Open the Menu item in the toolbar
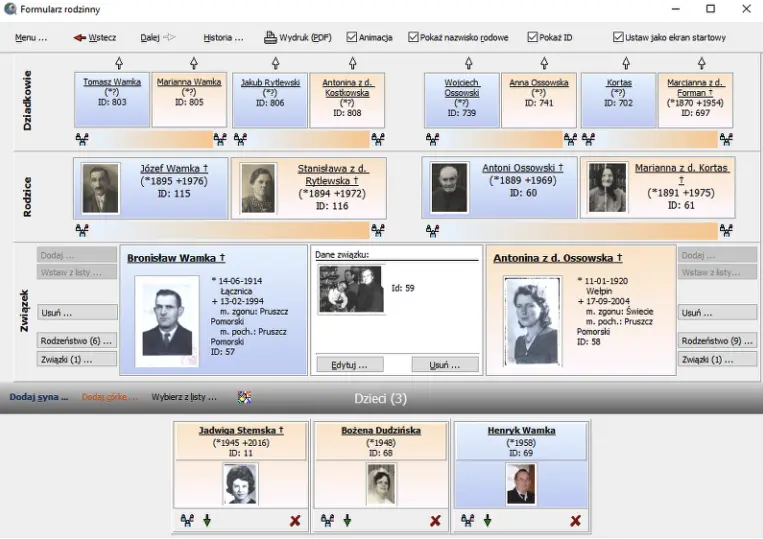Image resolution: width=763 pixels, height=539 pixels. pyautogui.click(x=31, y=38)
